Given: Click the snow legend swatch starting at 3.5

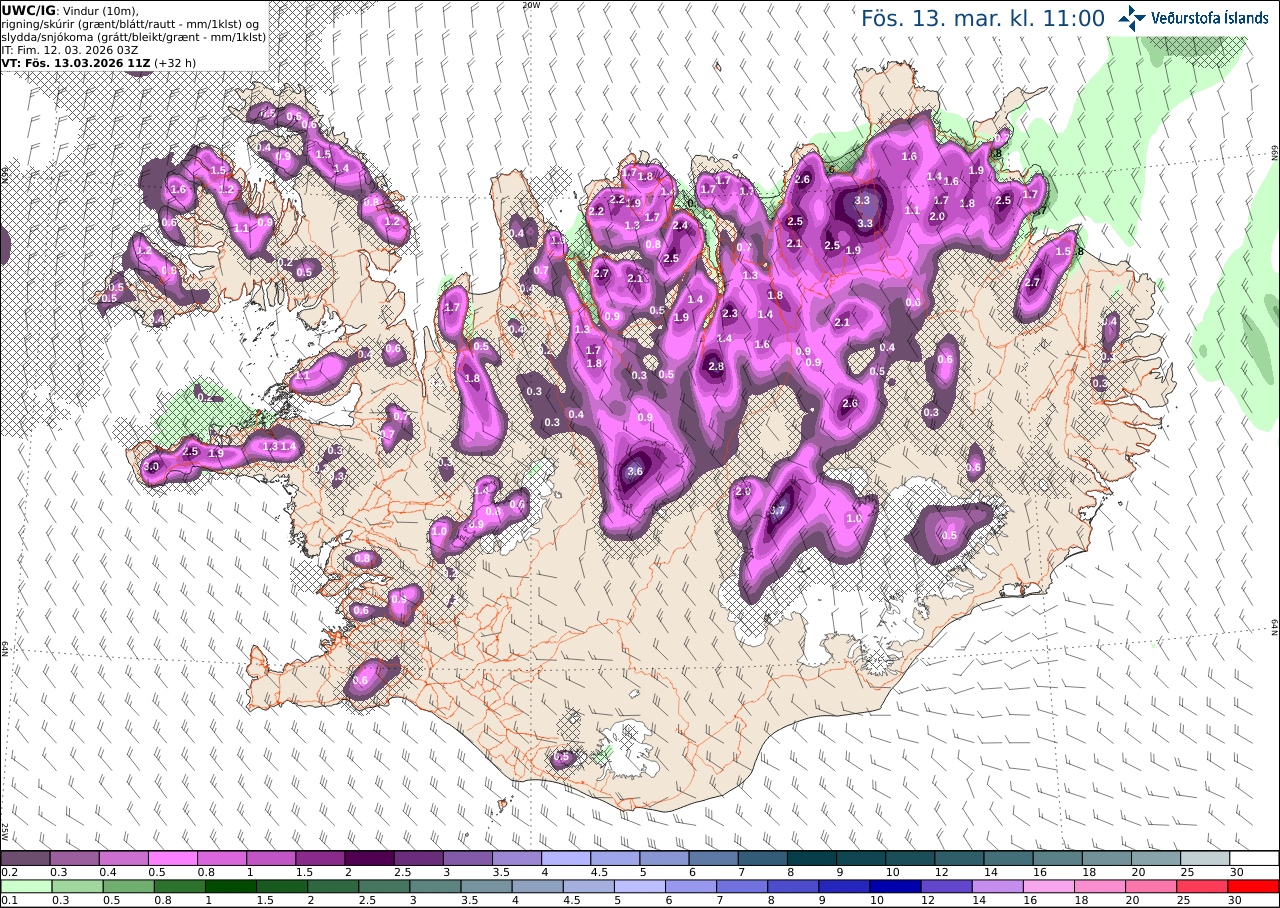Looking at the screenshot, I should pos(517,858).
